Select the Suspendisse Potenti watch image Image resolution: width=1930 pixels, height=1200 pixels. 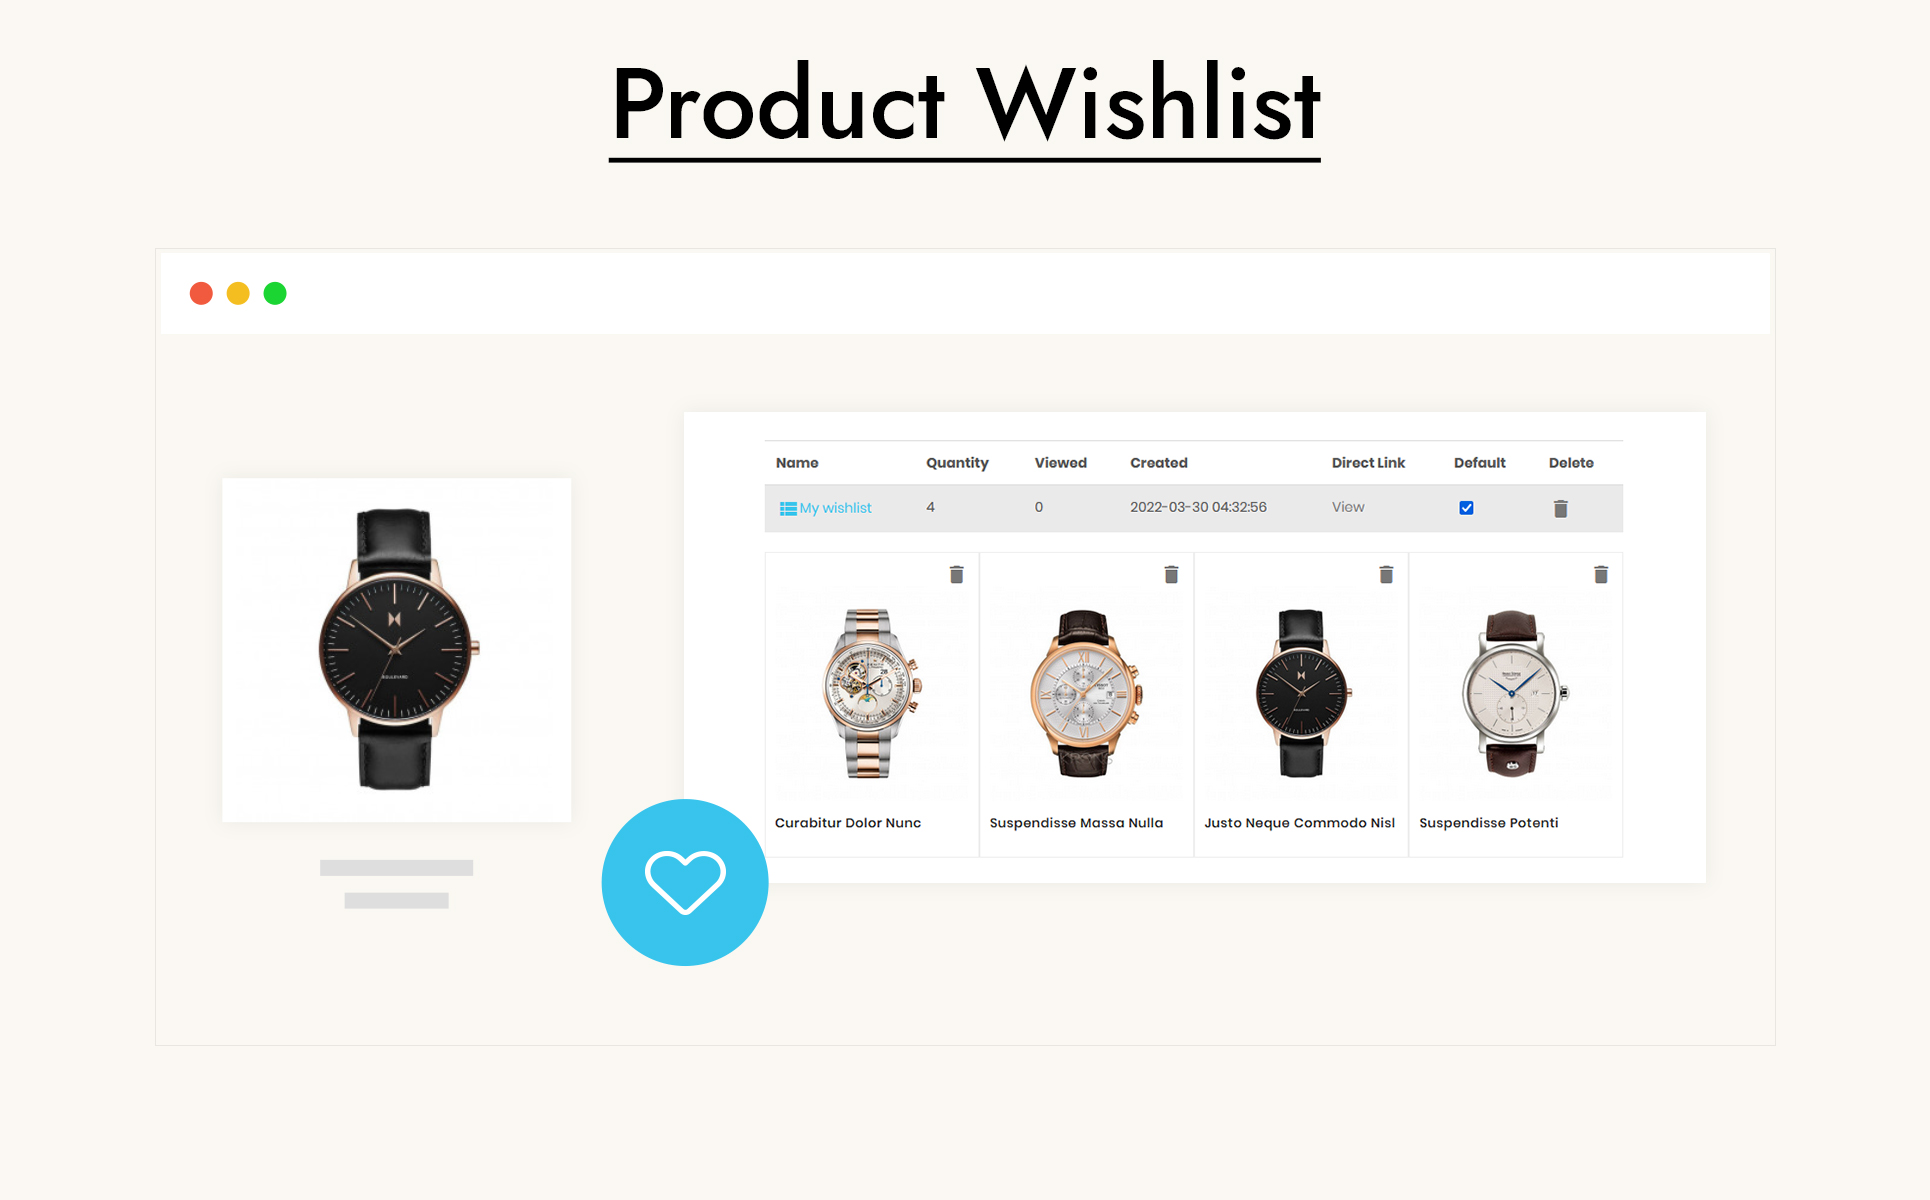1515,693
